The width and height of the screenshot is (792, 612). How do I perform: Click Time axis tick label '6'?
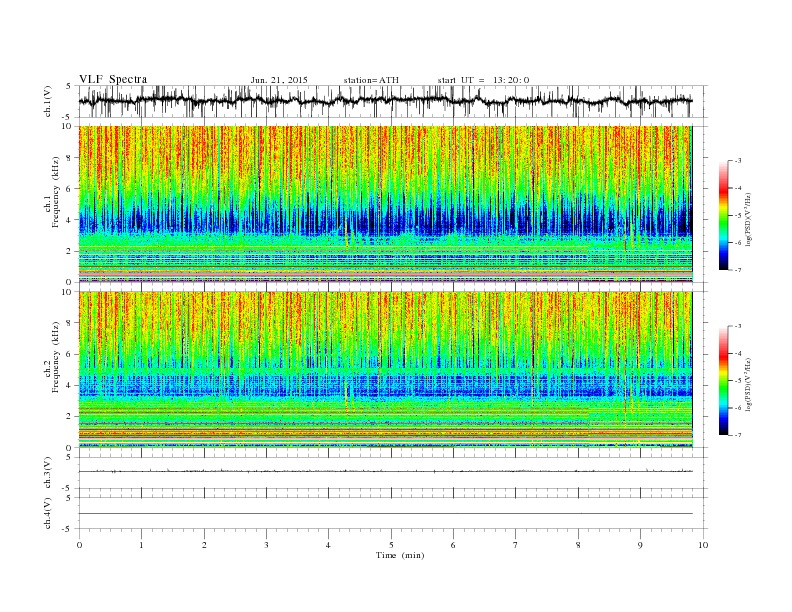453,545
